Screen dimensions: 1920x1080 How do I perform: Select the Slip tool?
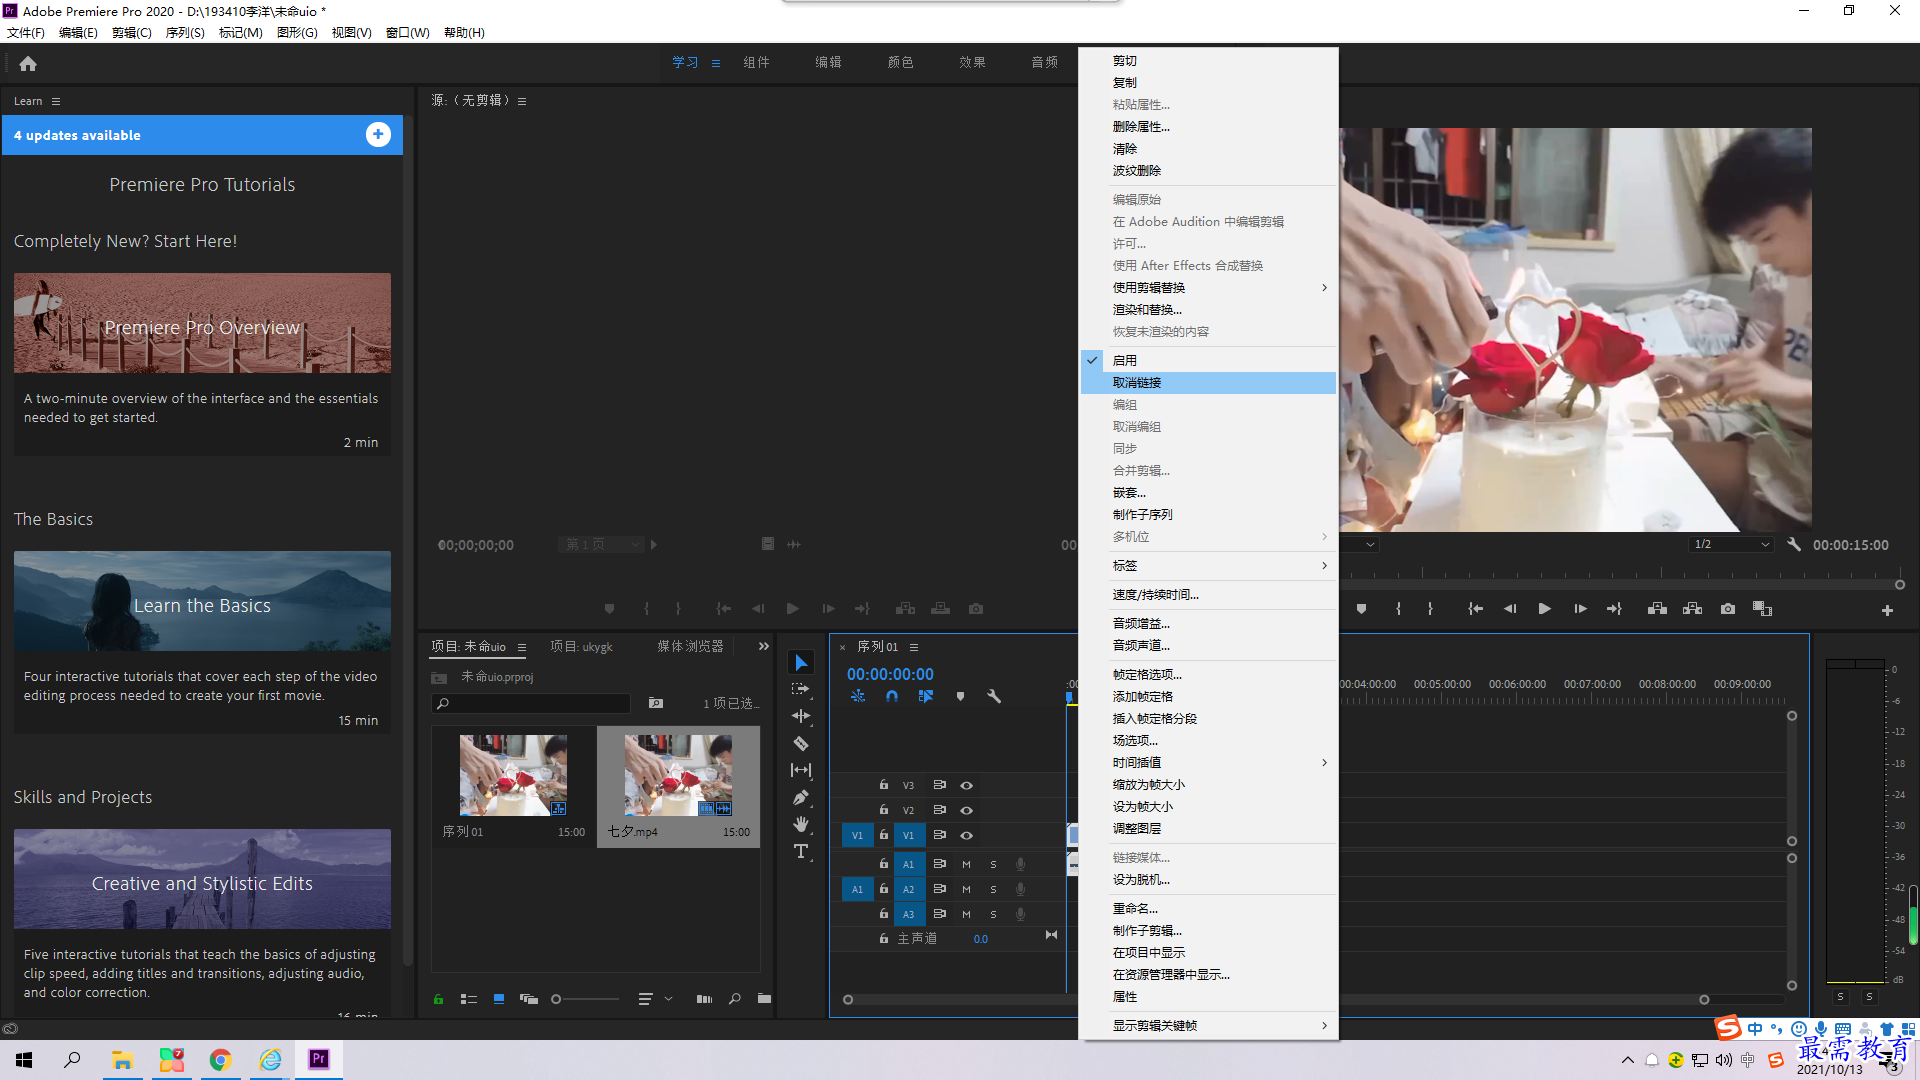(x=801, y=770)
